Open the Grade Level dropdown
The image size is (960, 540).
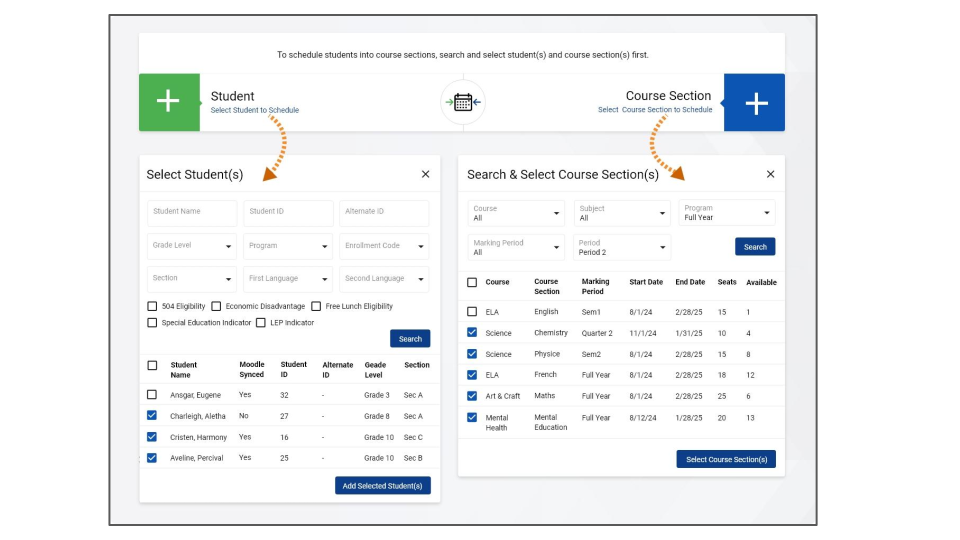pyautogui.click(x=192, y=246)
